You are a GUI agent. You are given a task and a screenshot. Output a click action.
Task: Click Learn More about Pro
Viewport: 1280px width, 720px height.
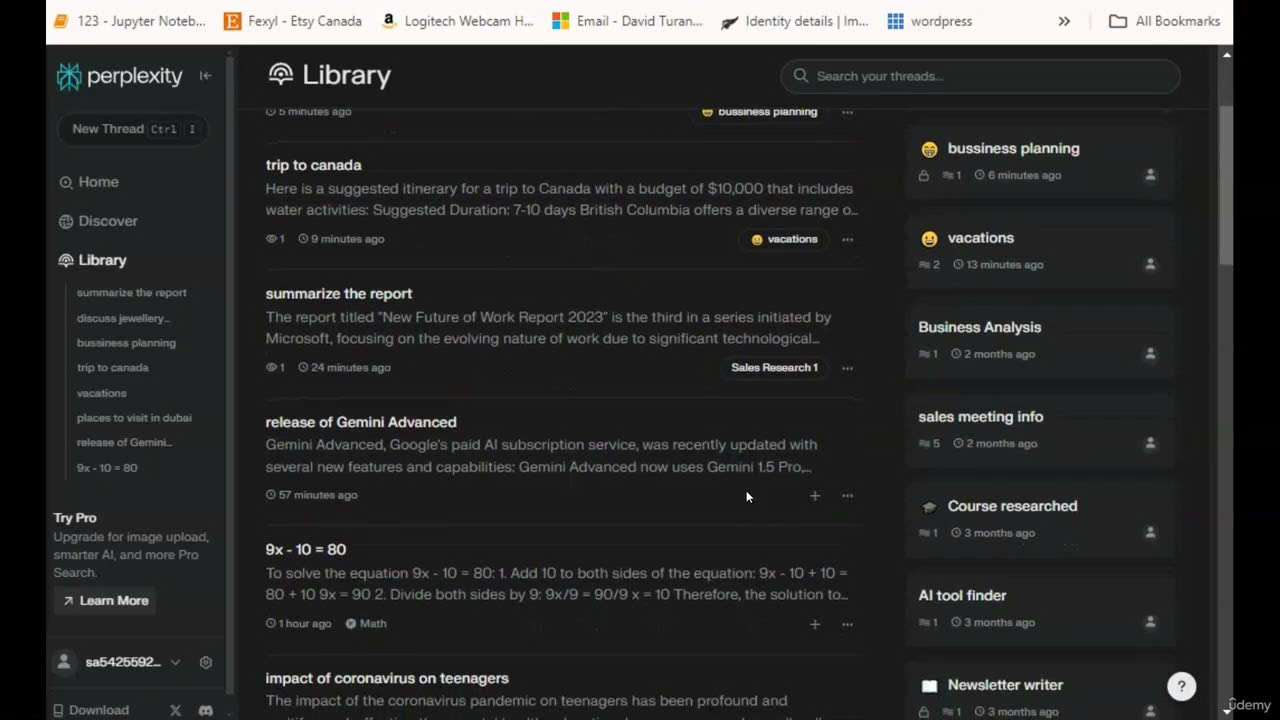105,601
